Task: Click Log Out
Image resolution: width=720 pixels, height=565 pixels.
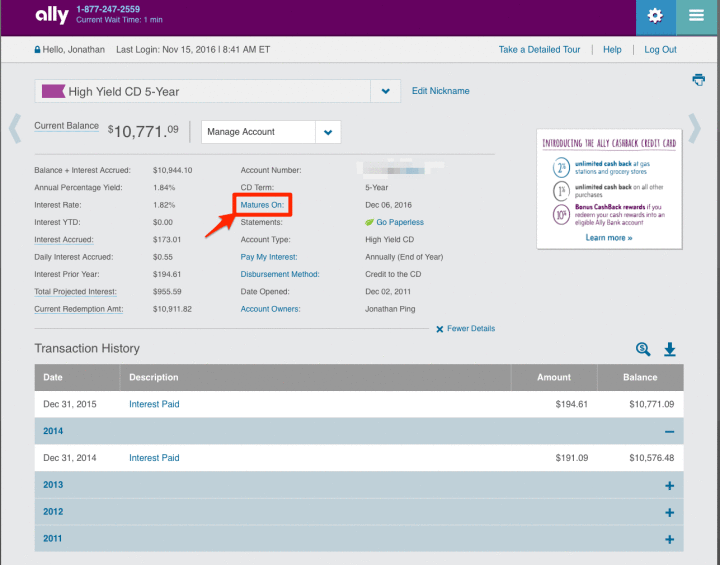Action: click(660, 50)
